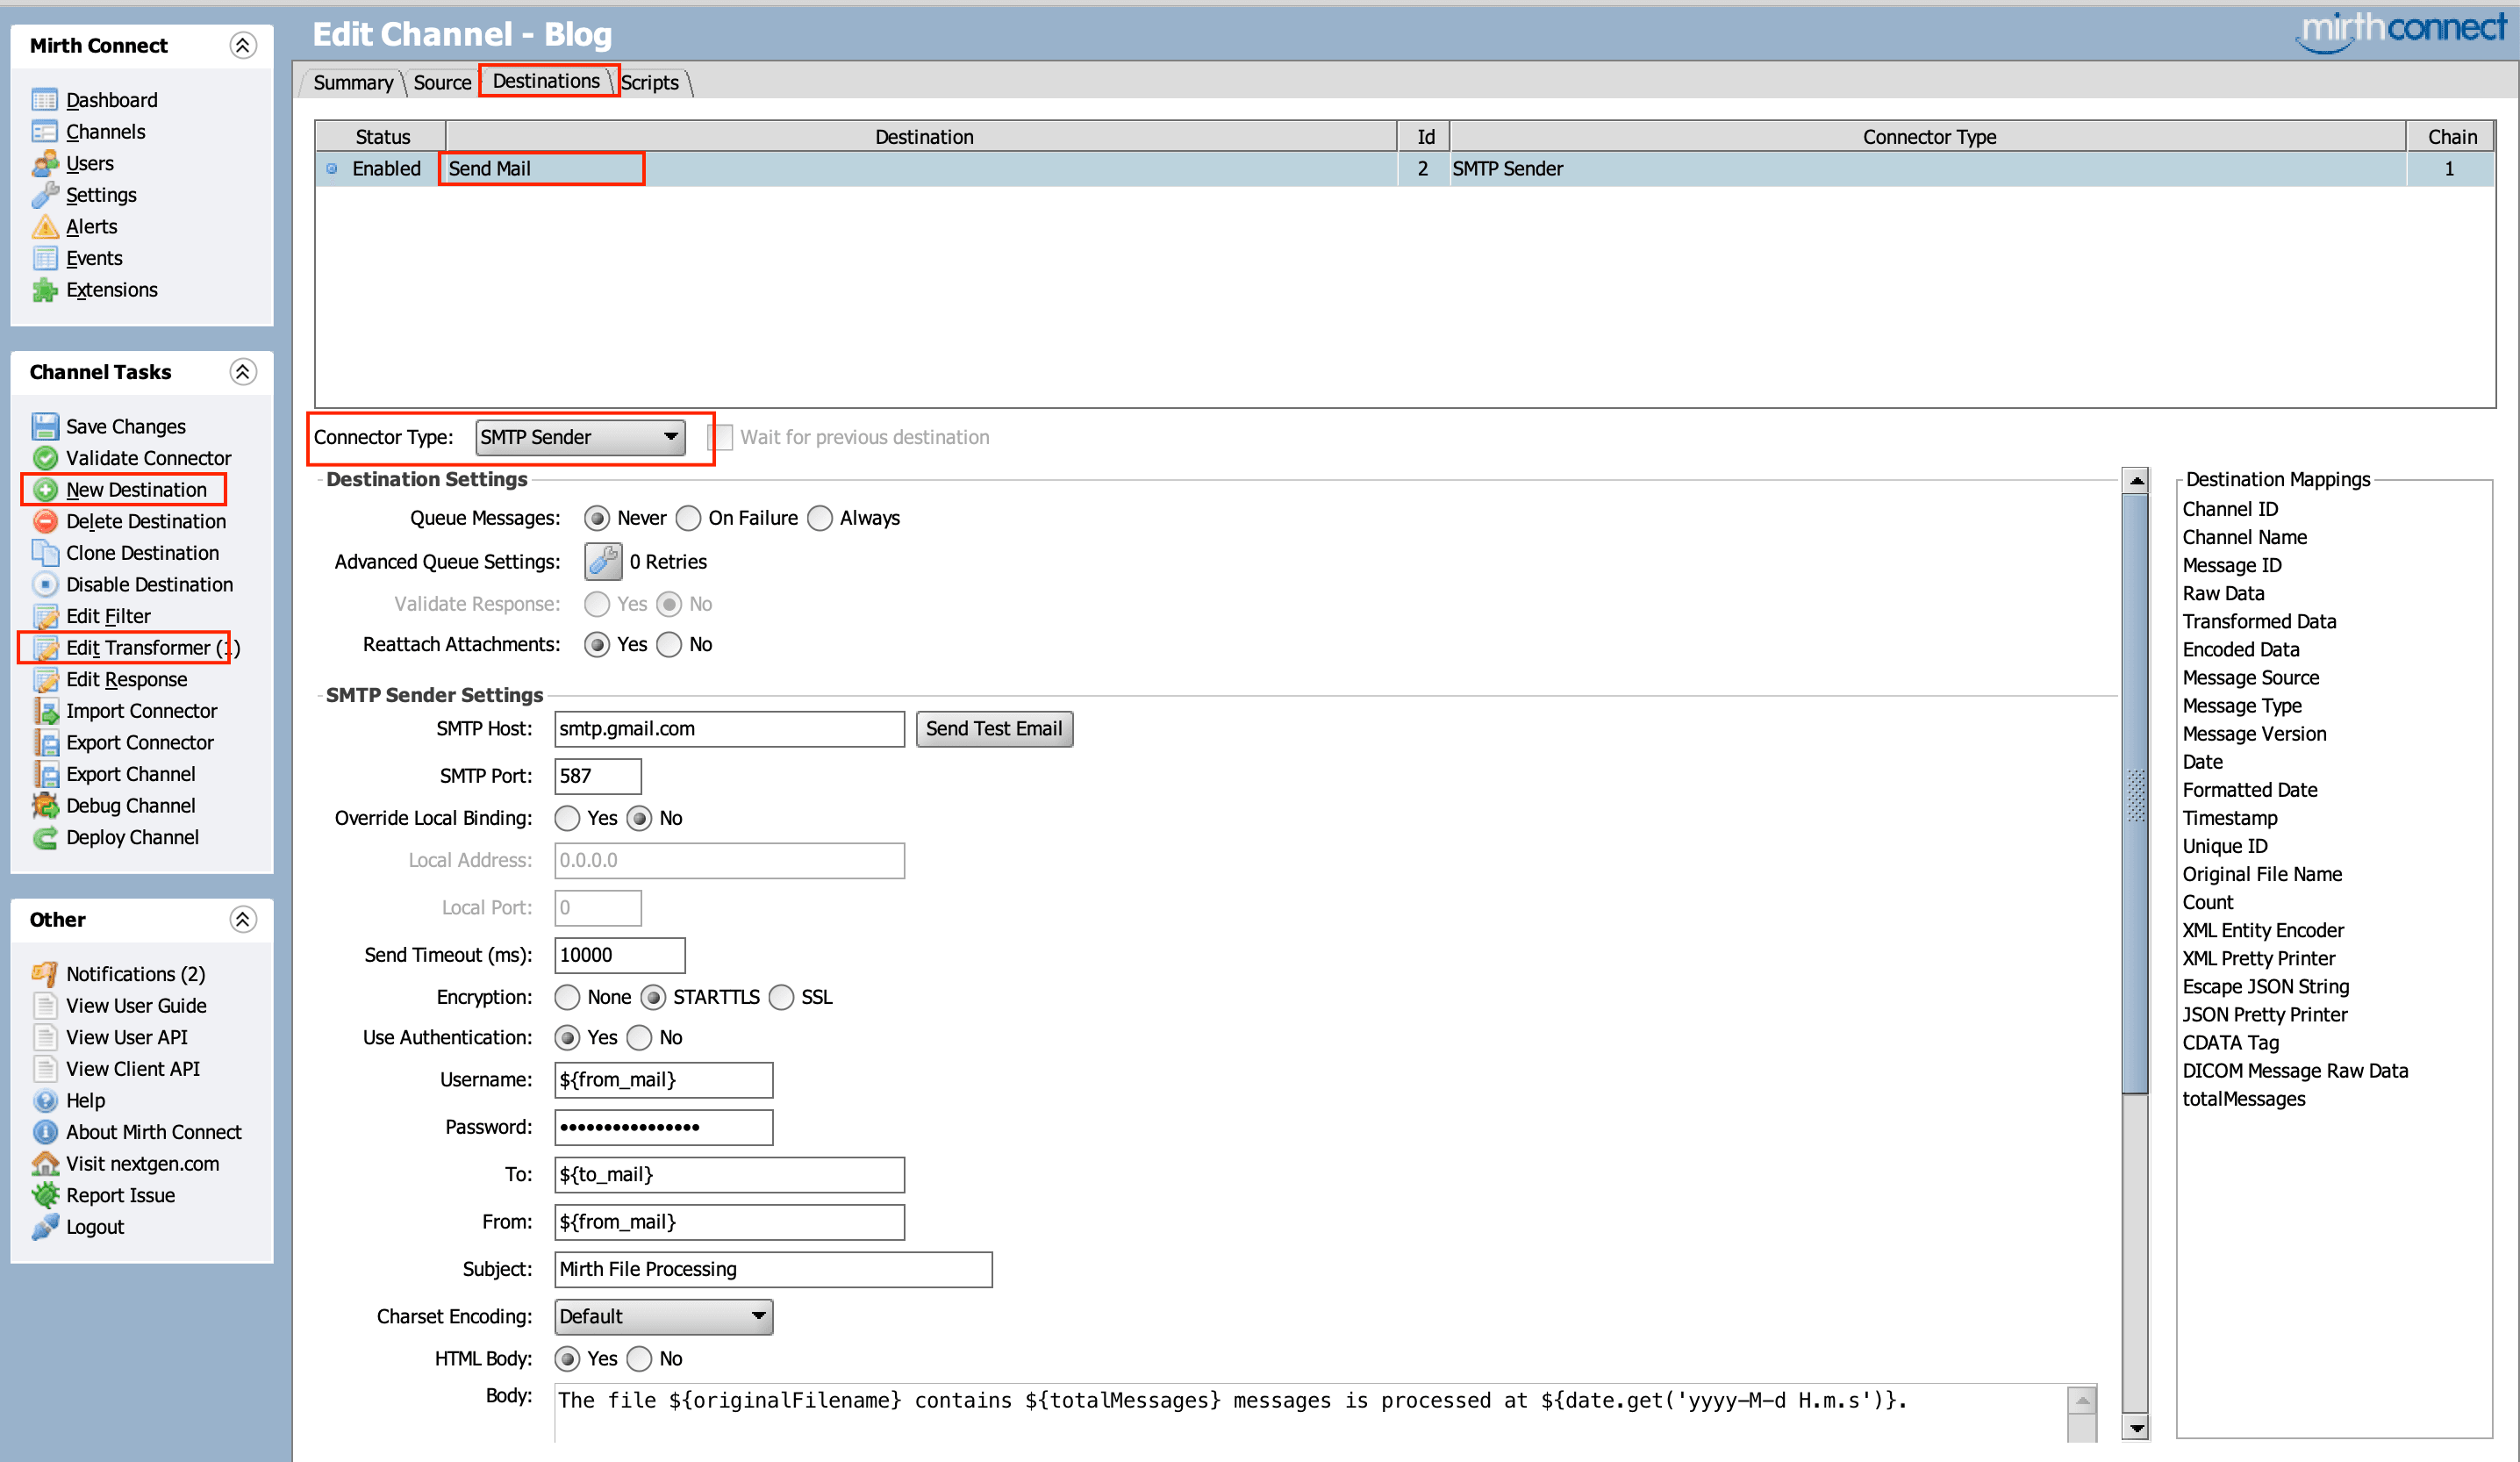Screen dimensions: 2520x1462
Task: Select the Send Mail destination row
Action: [x=1404, y=169]
